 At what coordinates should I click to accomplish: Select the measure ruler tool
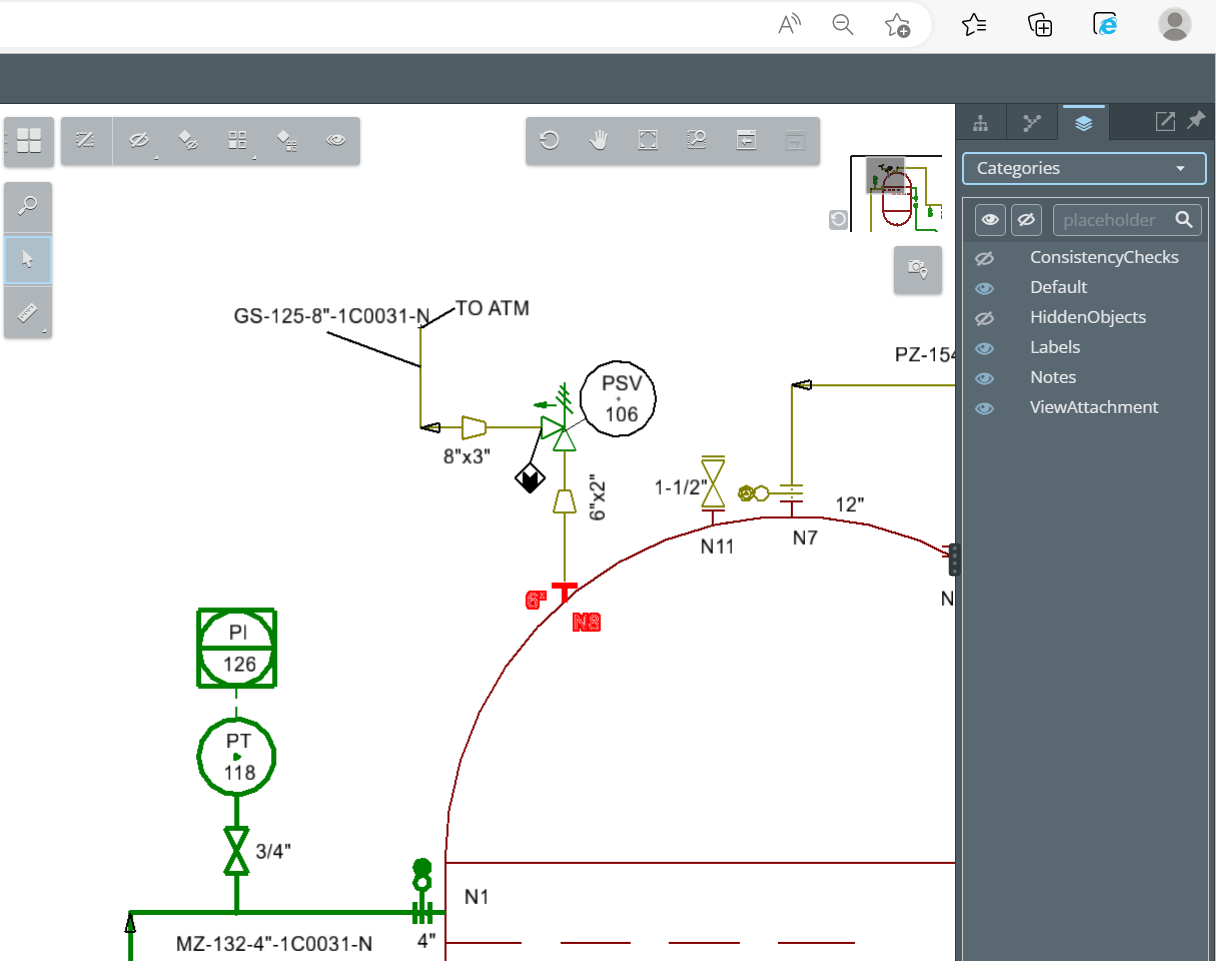pos(28,313)
